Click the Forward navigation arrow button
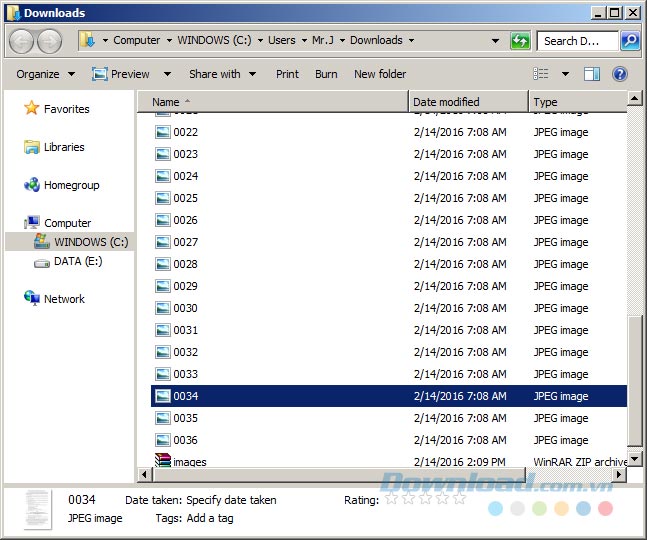The width and height of the screenshot is (647, 540). click(x=50, y=41)
